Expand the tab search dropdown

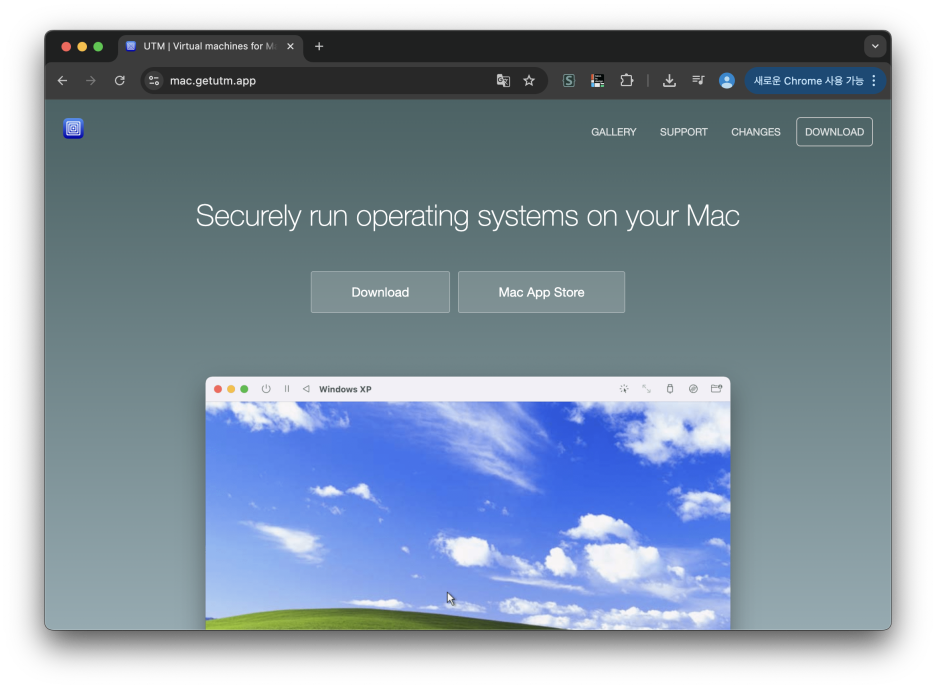coord(875,46)
